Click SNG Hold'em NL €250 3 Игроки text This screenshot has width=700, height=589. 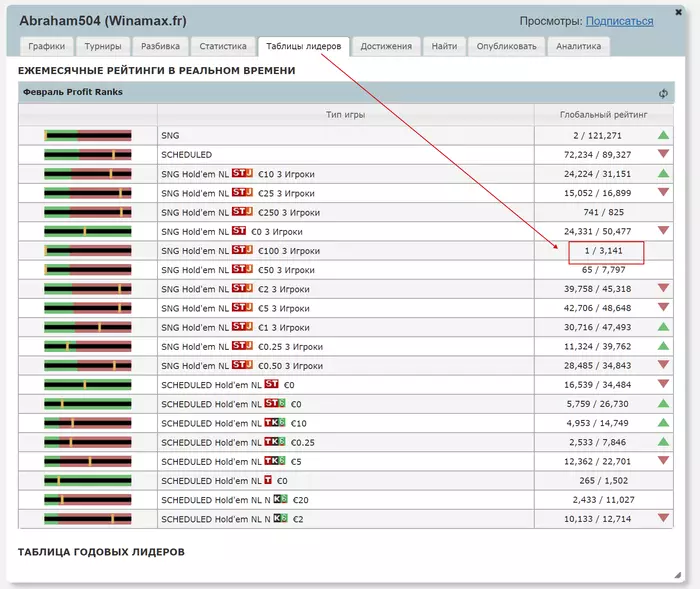[x=240, y=212]
